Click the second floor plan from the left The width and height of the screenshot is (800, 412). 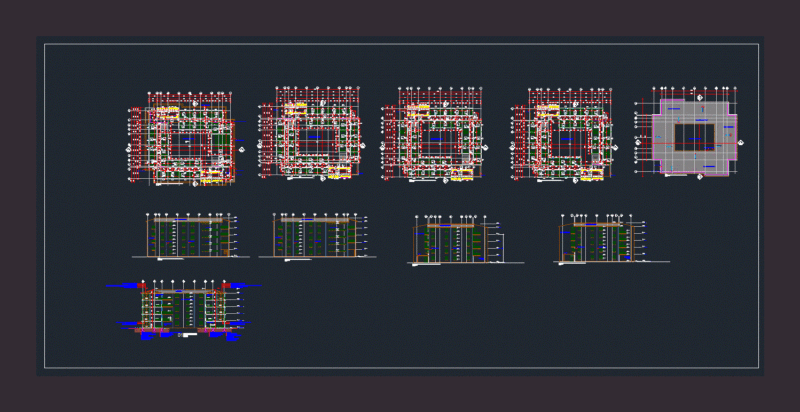click(x=311, y=133)
